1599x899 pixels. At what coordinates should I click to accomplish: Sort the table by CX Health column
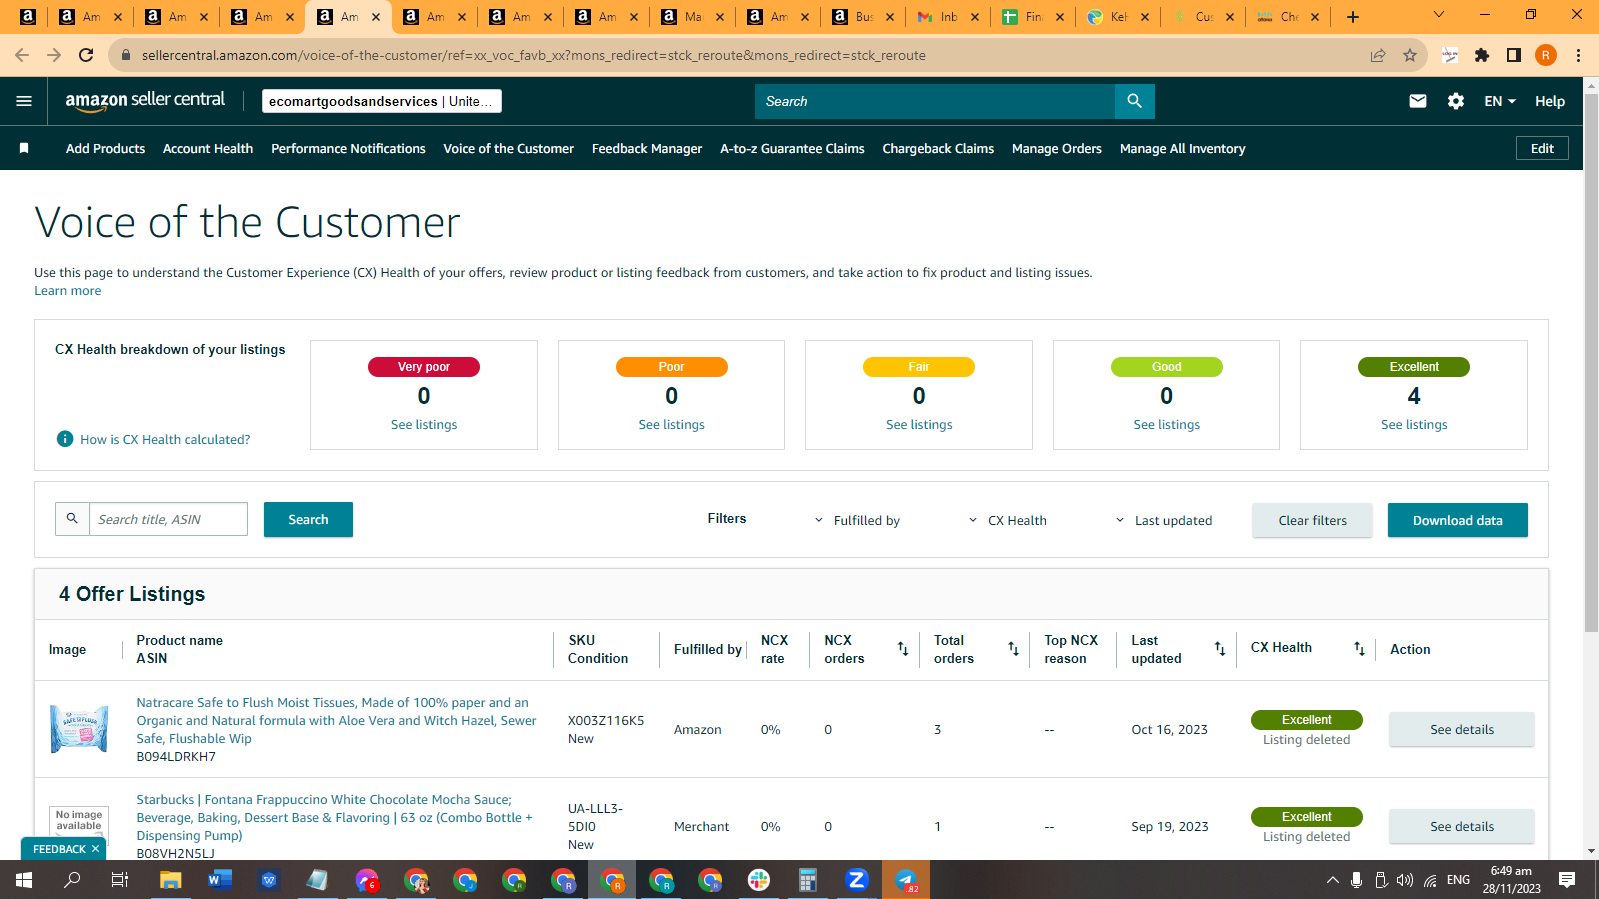(1359, 649)
